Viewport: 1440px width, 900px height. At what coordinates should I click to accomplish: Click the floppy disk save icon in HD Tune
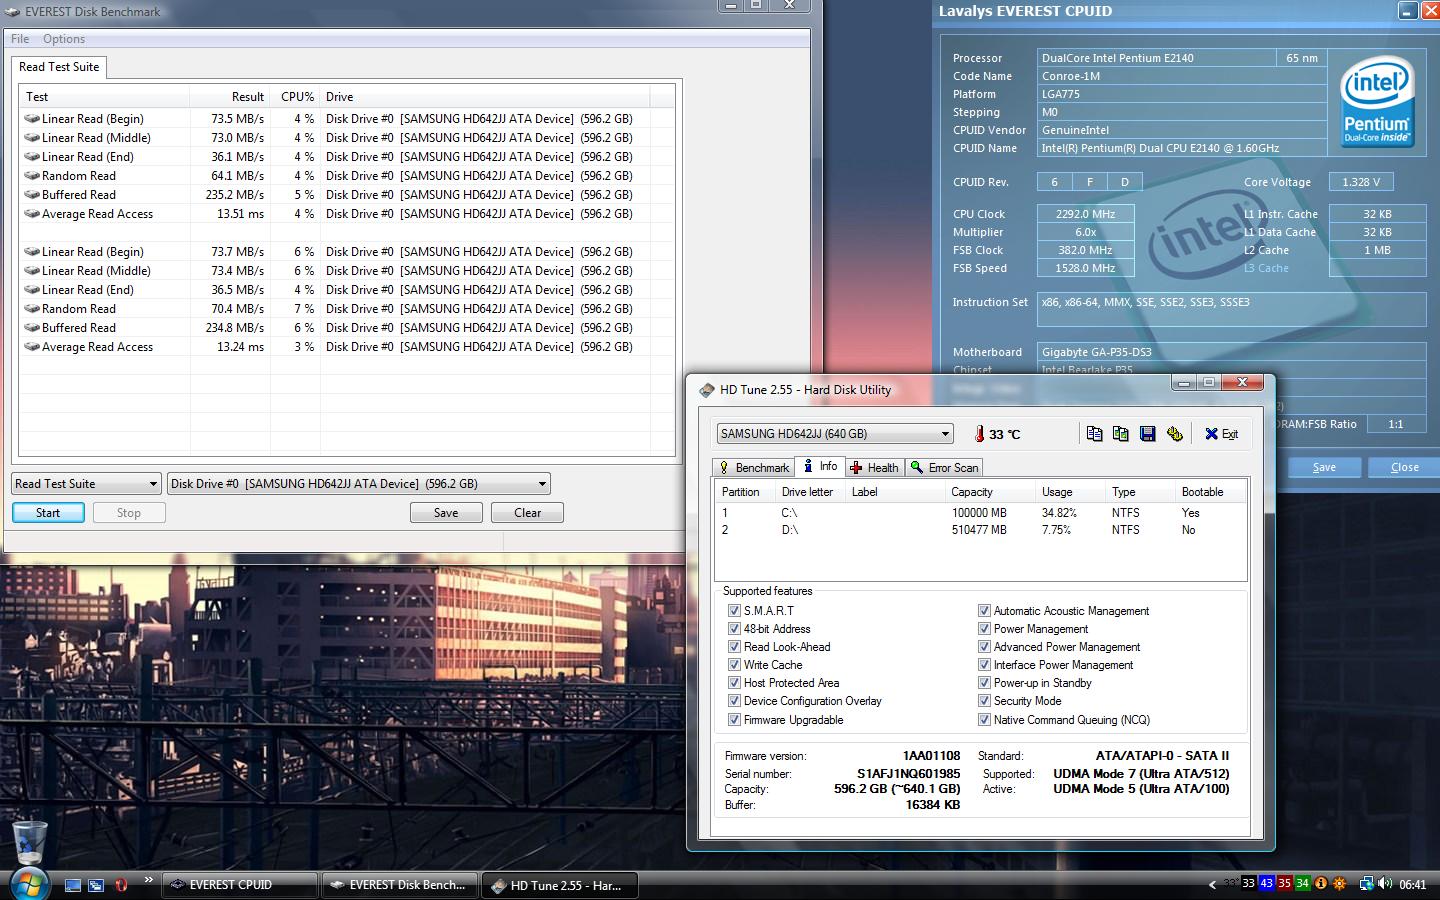[x=1148, y=434]
